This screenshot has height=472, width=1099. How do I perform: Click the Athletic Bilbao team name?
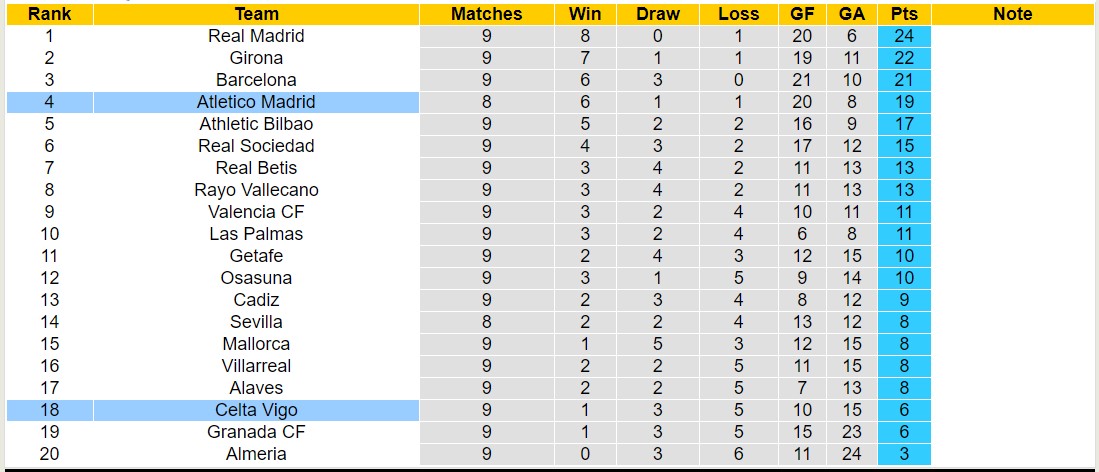click(x=256, y=124)
